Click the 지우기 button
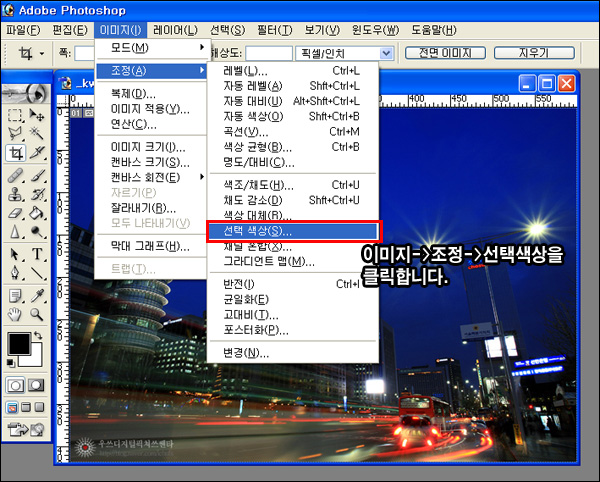Screen dimensions: 600x482 tap(534, 53)
